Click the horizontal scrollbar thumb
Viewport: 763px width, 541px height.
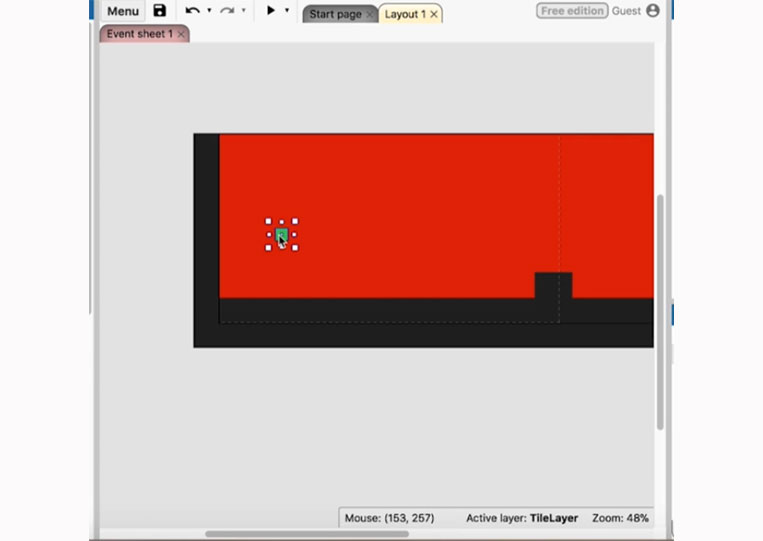click(307, 534)
